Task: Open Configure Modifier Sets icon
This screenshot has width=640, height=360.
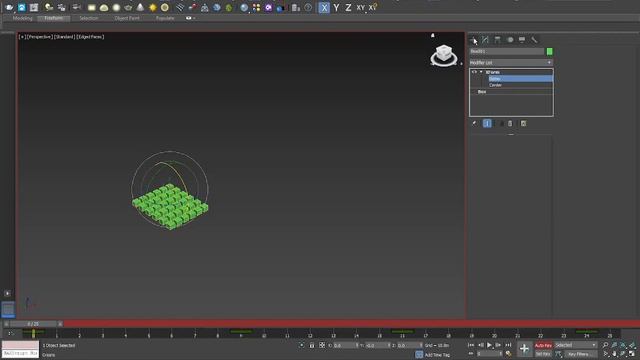Action: pyautogui.click(x=523, y=123)
